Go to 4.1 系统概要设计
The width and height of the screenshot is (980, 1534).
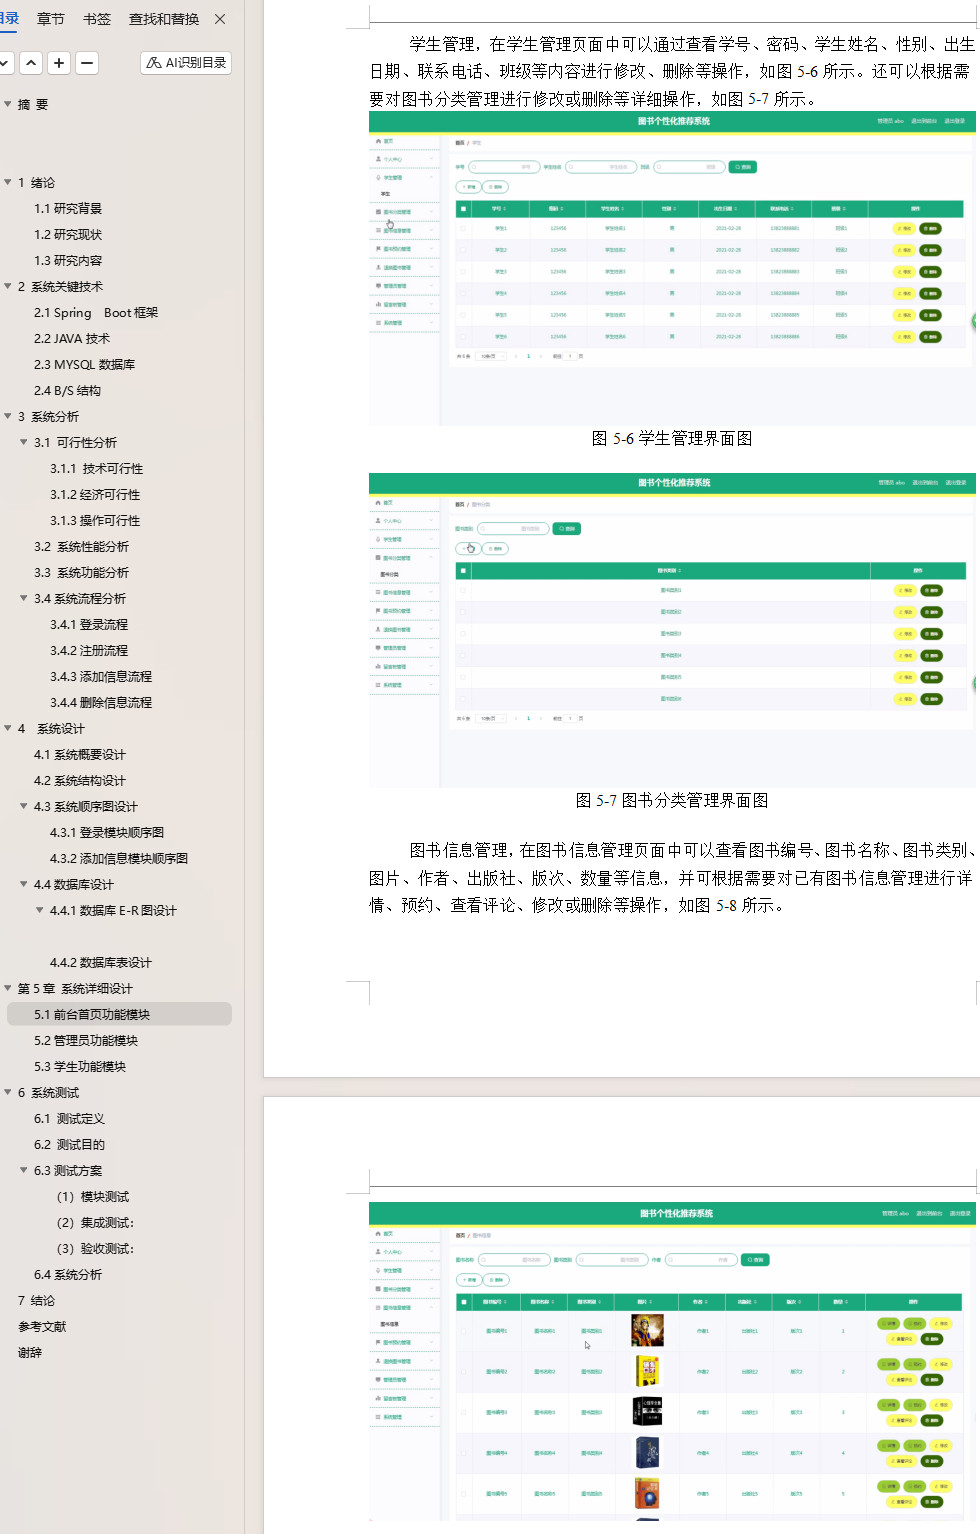click(80, 754)
